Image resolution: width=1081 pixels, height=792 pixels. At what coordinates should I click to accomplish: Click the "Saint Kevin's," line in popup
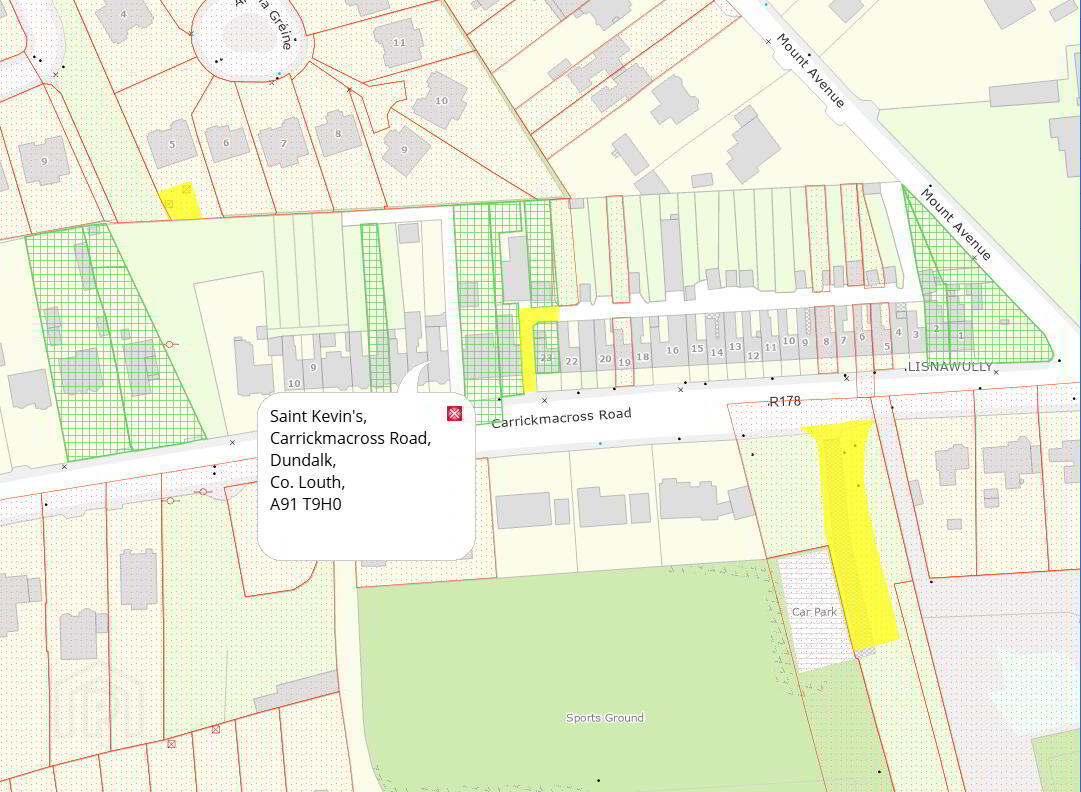[318, 416]
